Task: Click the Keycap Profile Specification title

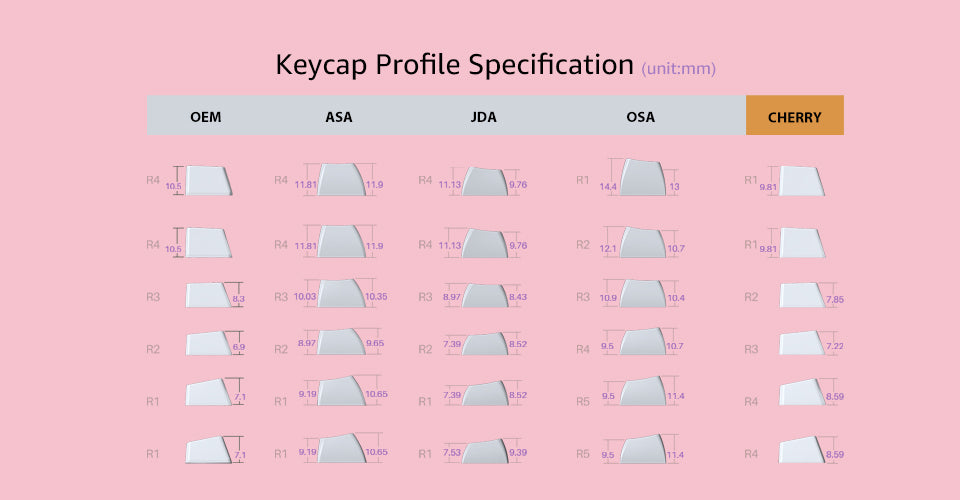Action: (454, 65)
